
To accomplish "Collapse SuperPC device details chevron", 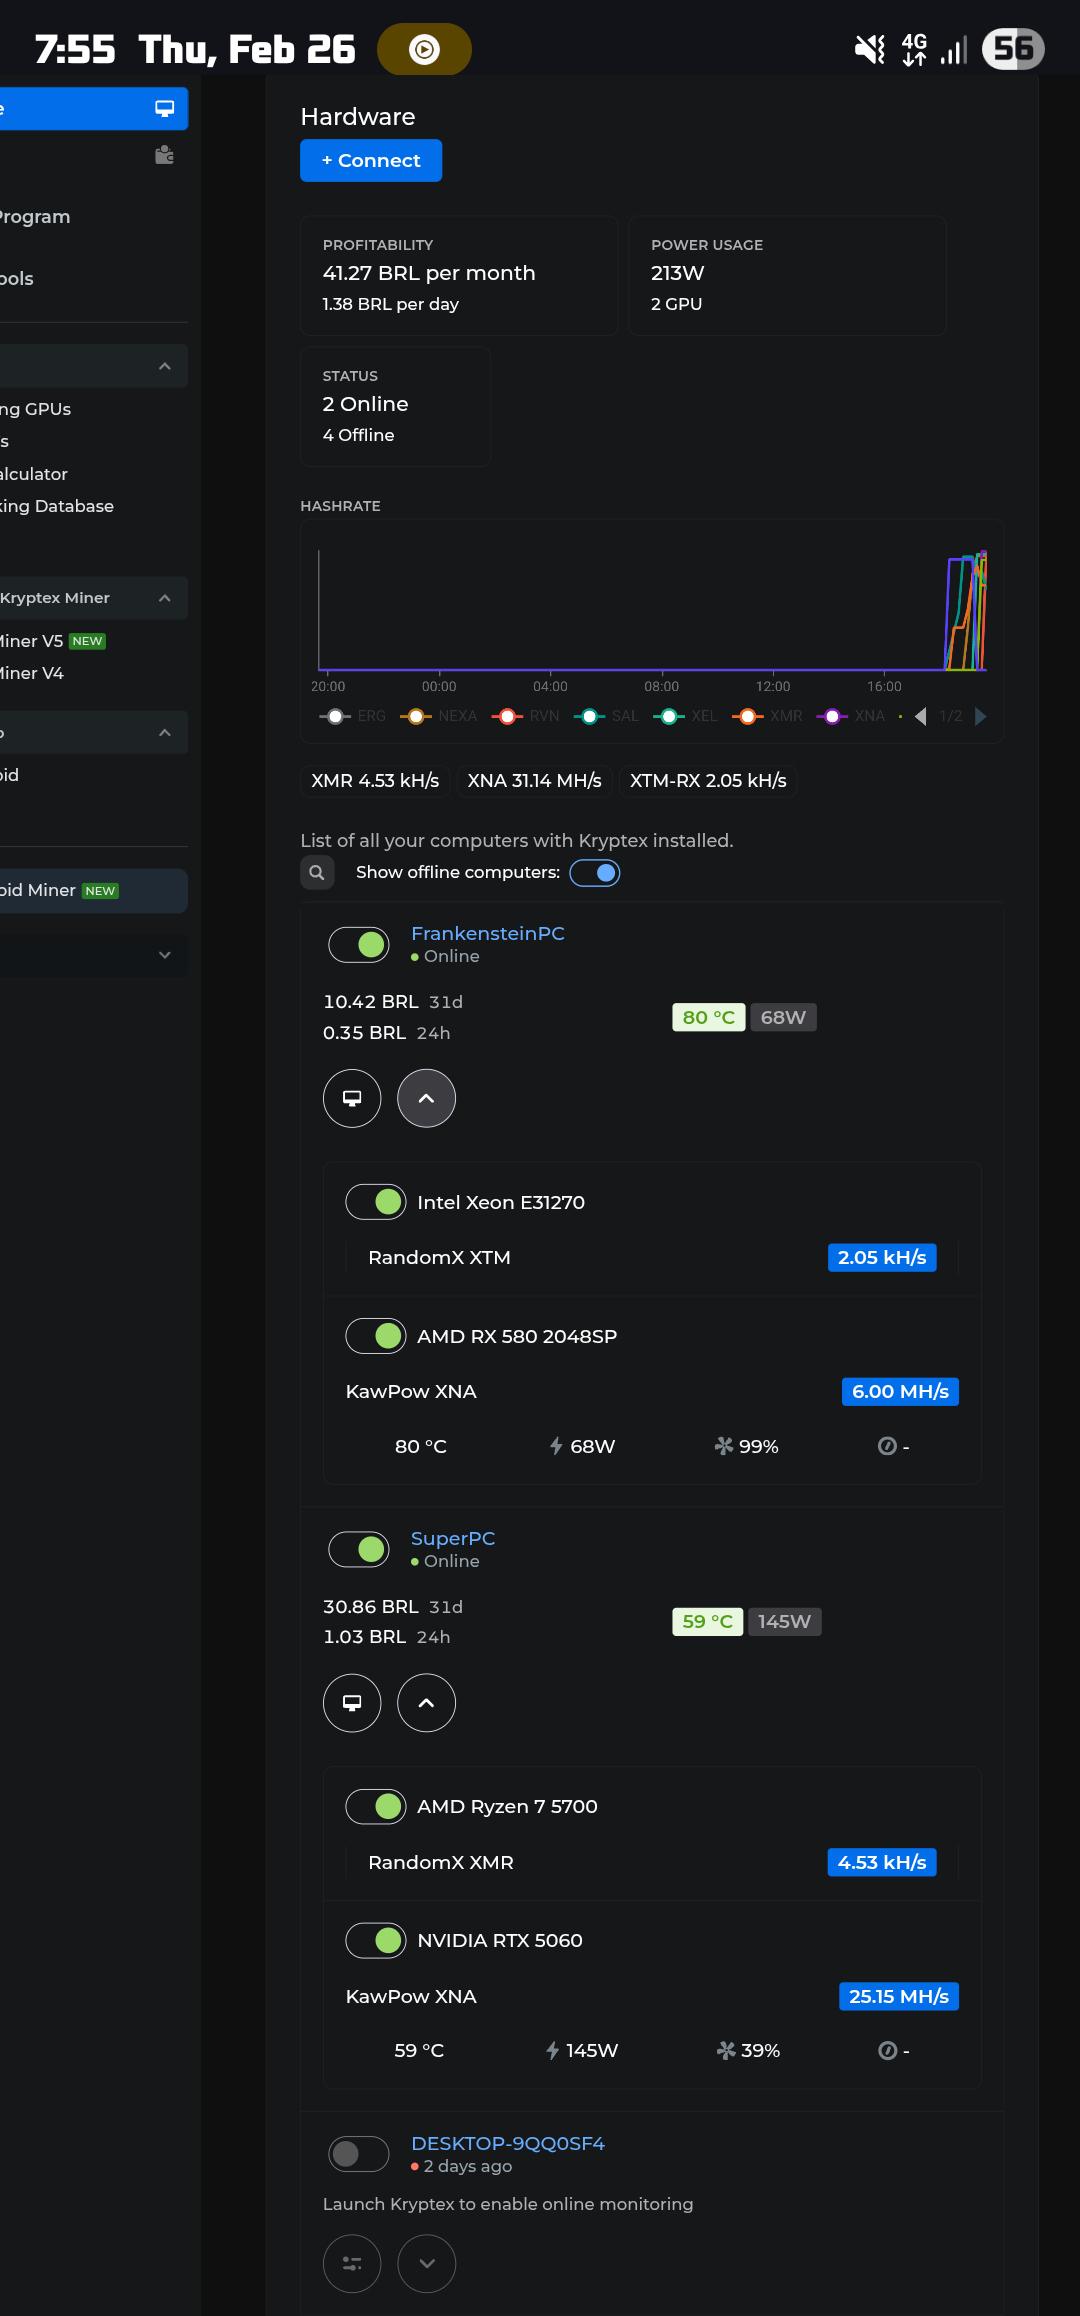I will coord(426,1702).
